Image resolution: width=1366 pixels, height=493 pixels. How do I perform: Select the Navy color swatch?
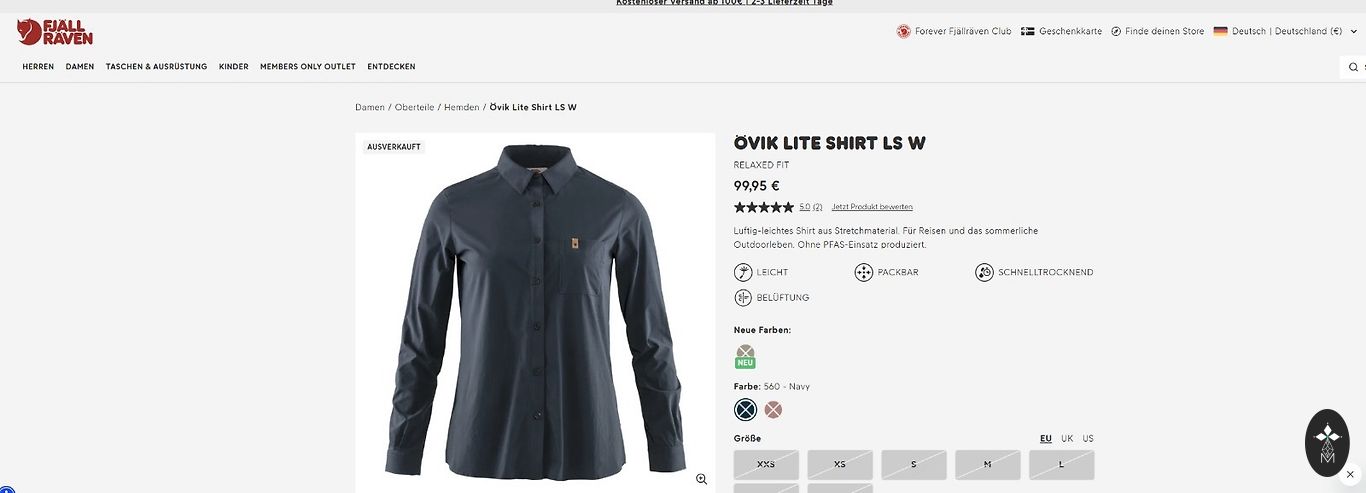[745, 409]
